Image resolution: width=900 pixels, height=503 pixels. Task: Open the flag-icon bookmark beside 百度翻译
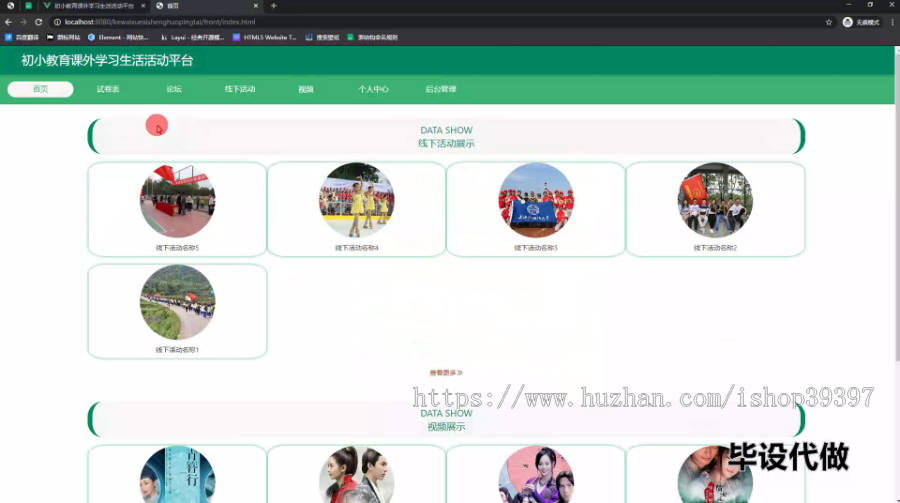pyautogui.click(x=64, y=37)
